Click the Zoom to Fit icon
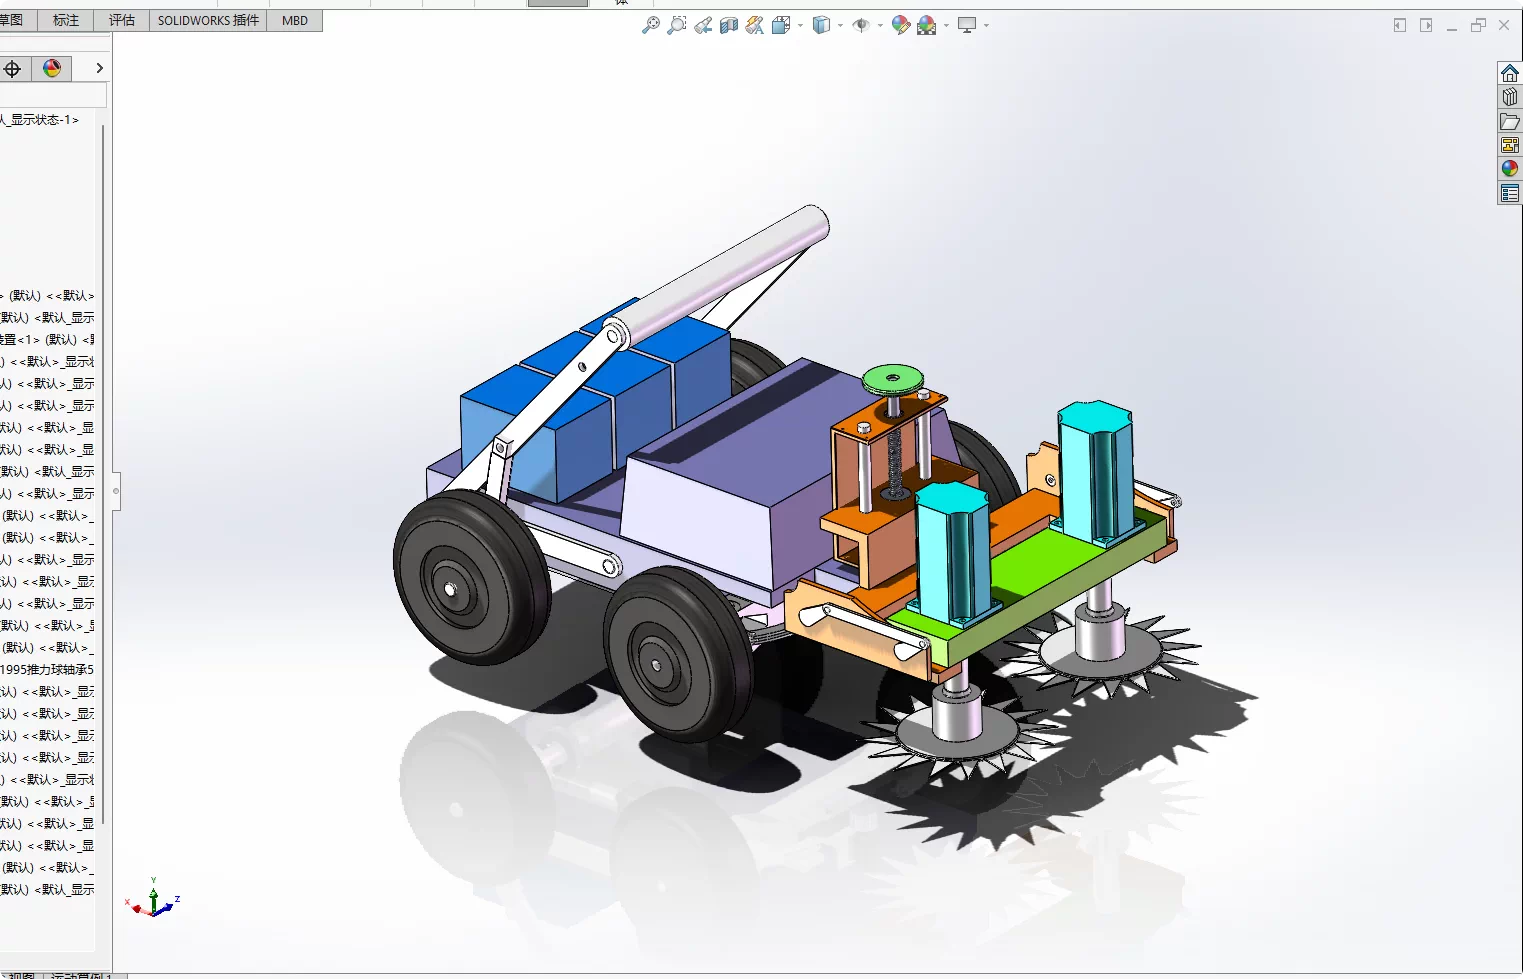Viewport: 1523px width, 979px height. pos(650,25)
